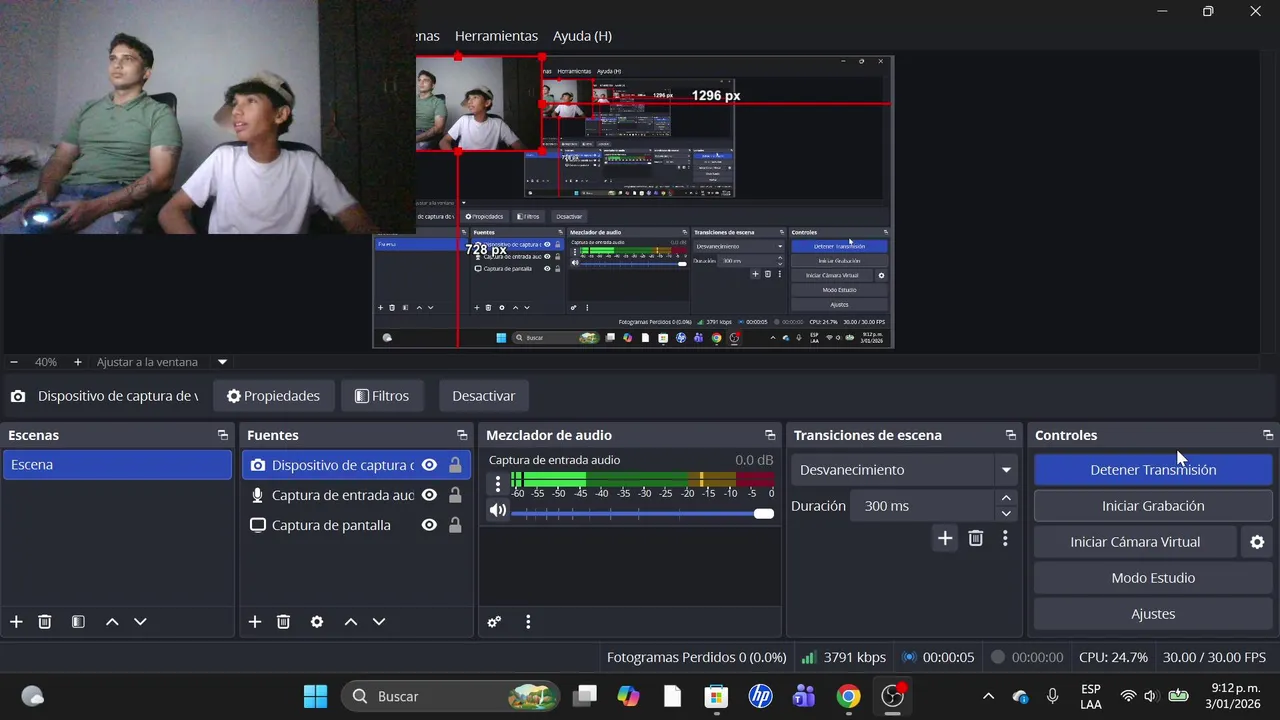The width and height of the screenshot is (1280, 720).
Task: Open preview scaling dropdown arrow
Action: (222, 362)
